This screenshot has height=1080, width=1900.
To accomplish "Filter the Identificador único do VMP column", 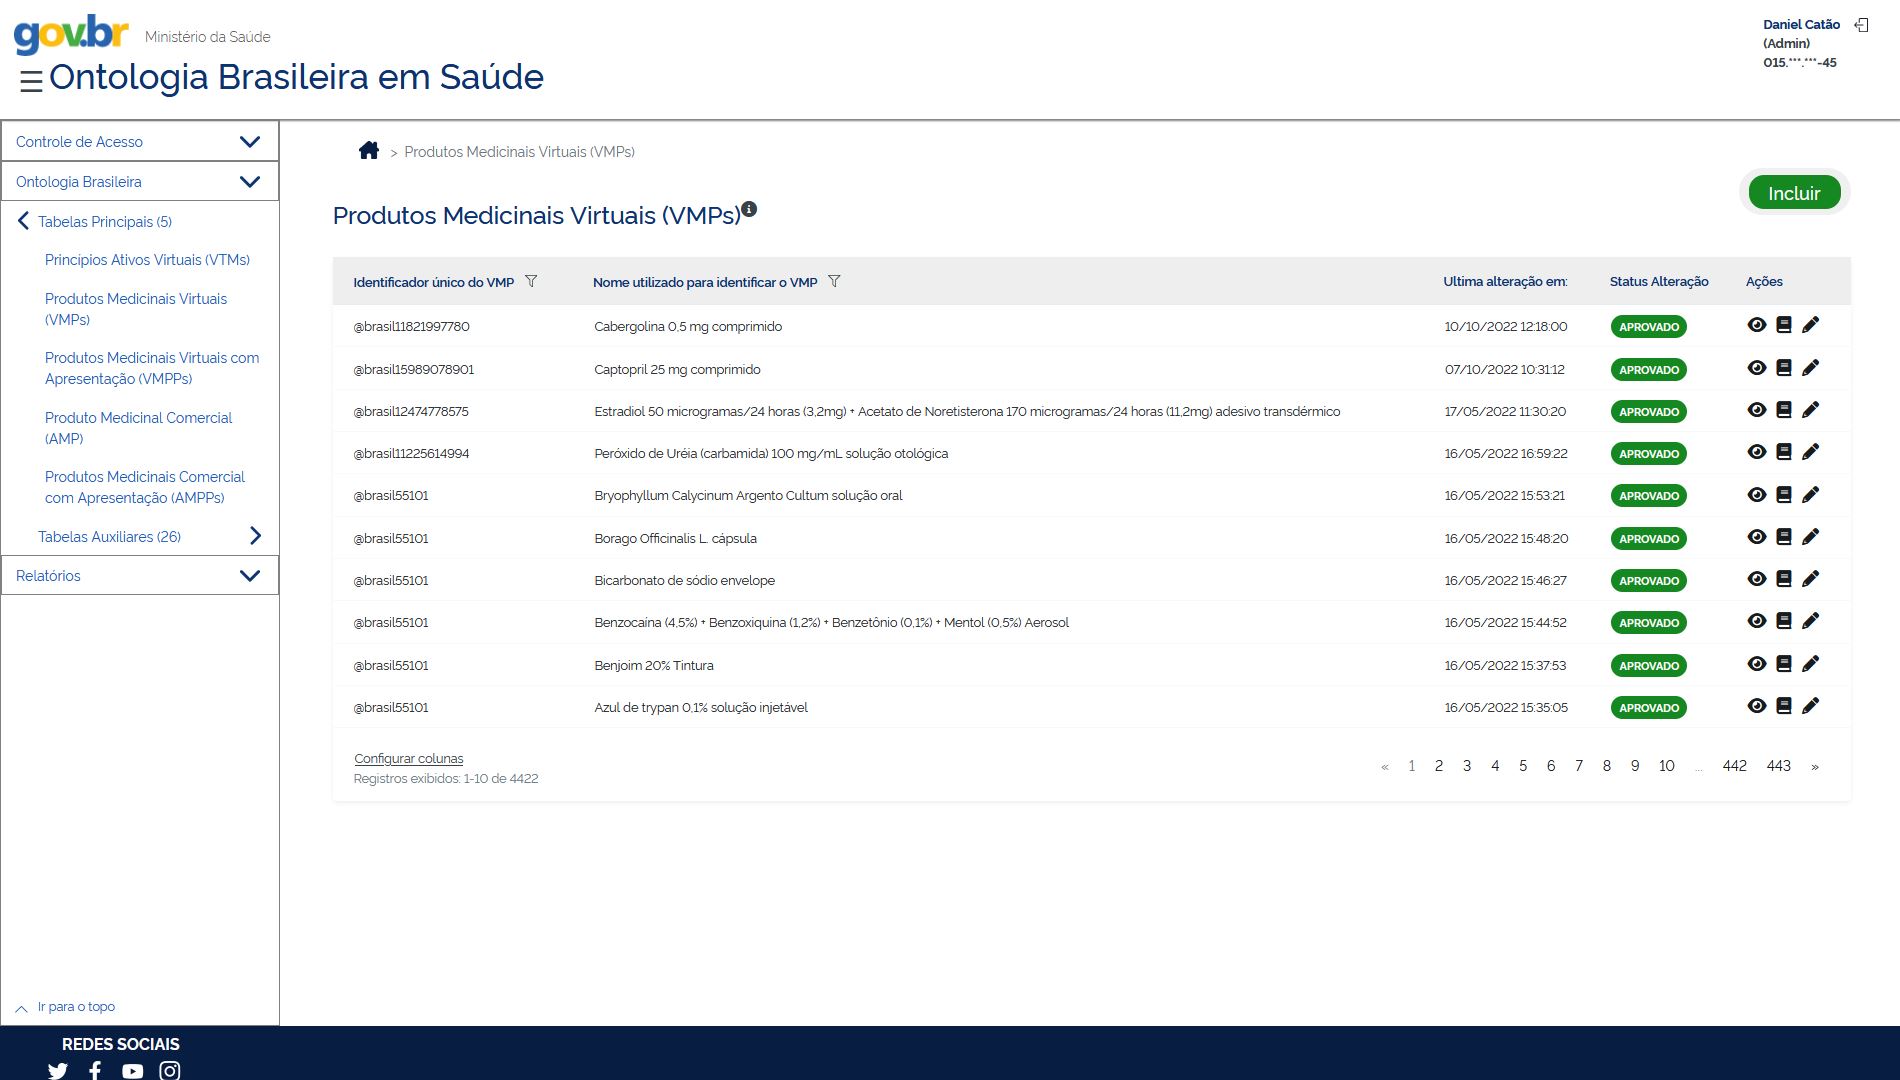I will click(x=531, y=282).
